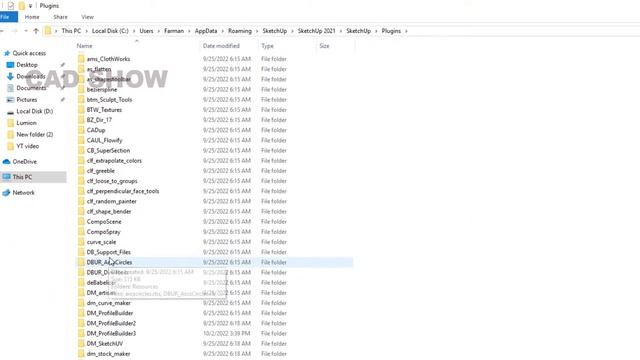This screenshot has height=360, width=640.
Task: Open recent locations dropdown arrow
Action: click(x=26, y=31)
